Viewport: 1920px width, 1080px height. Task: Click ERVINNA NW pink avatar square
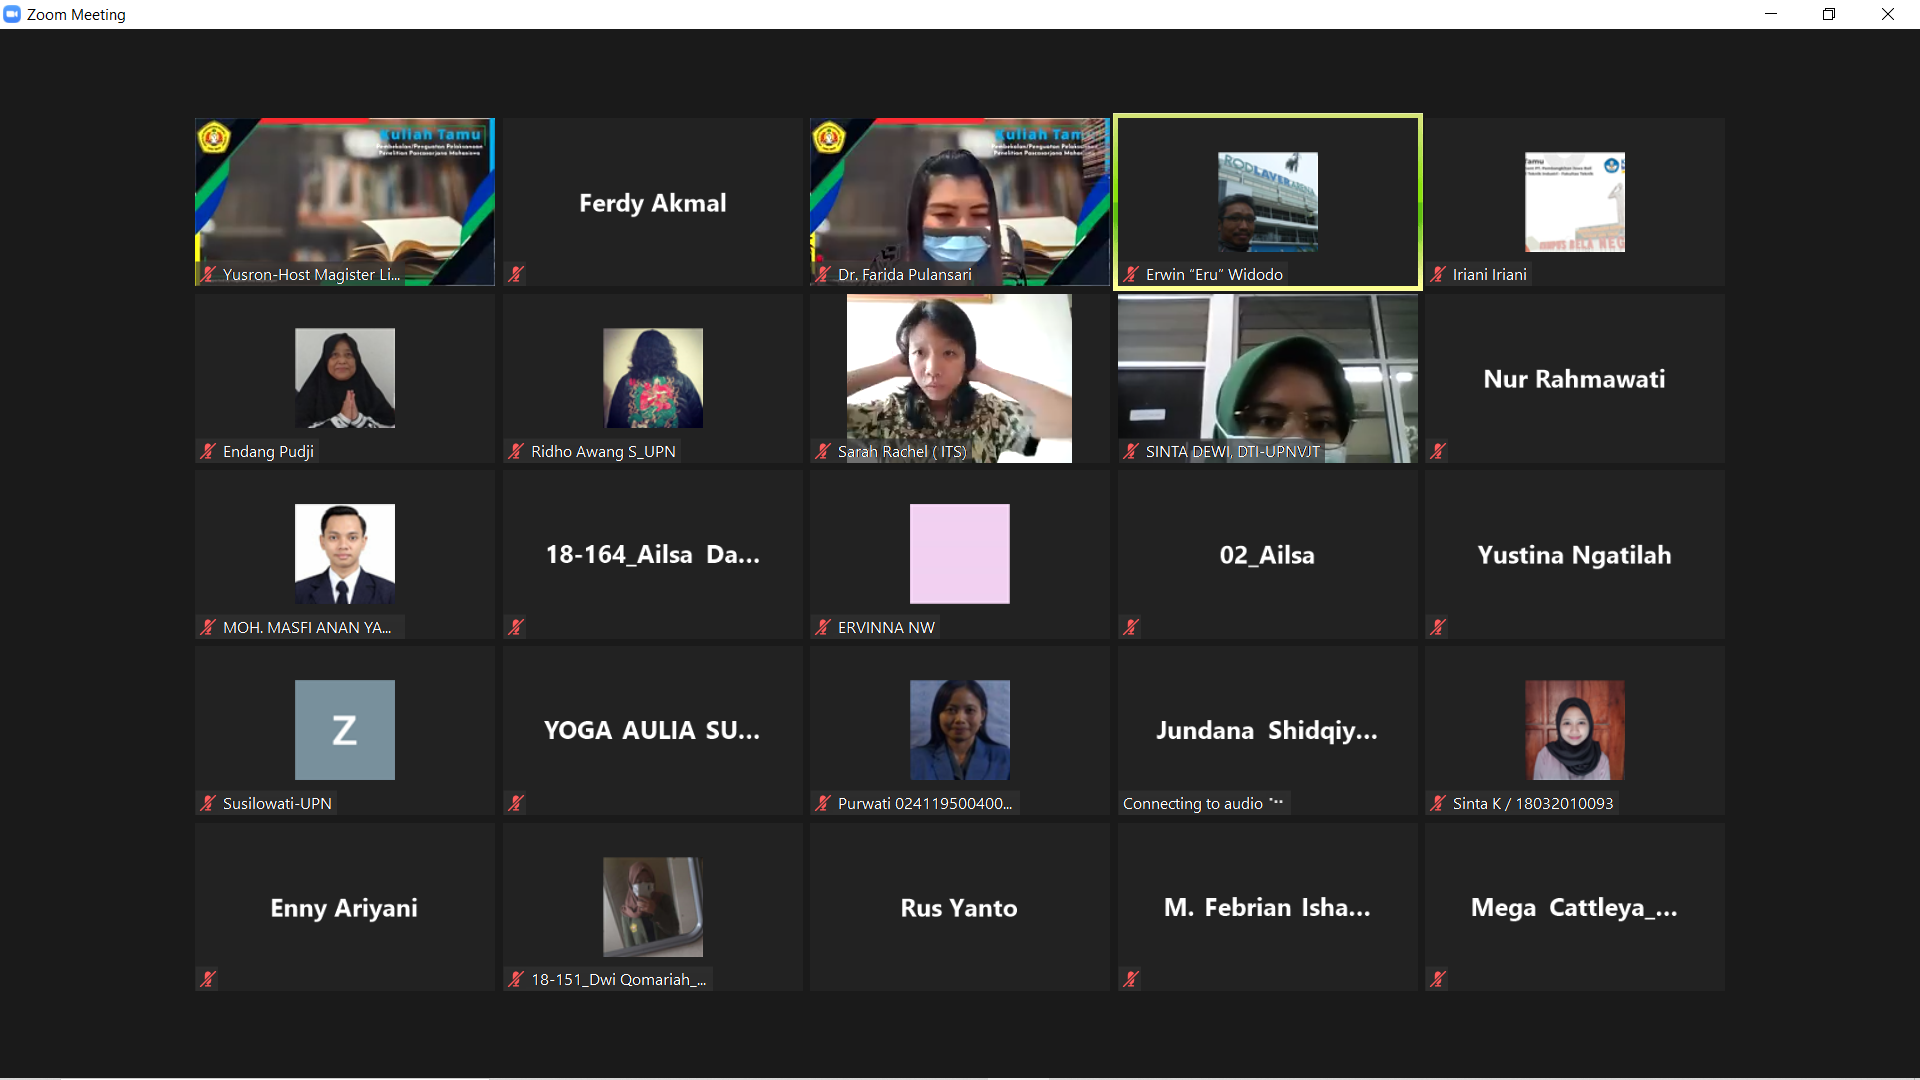coord(959,554)
